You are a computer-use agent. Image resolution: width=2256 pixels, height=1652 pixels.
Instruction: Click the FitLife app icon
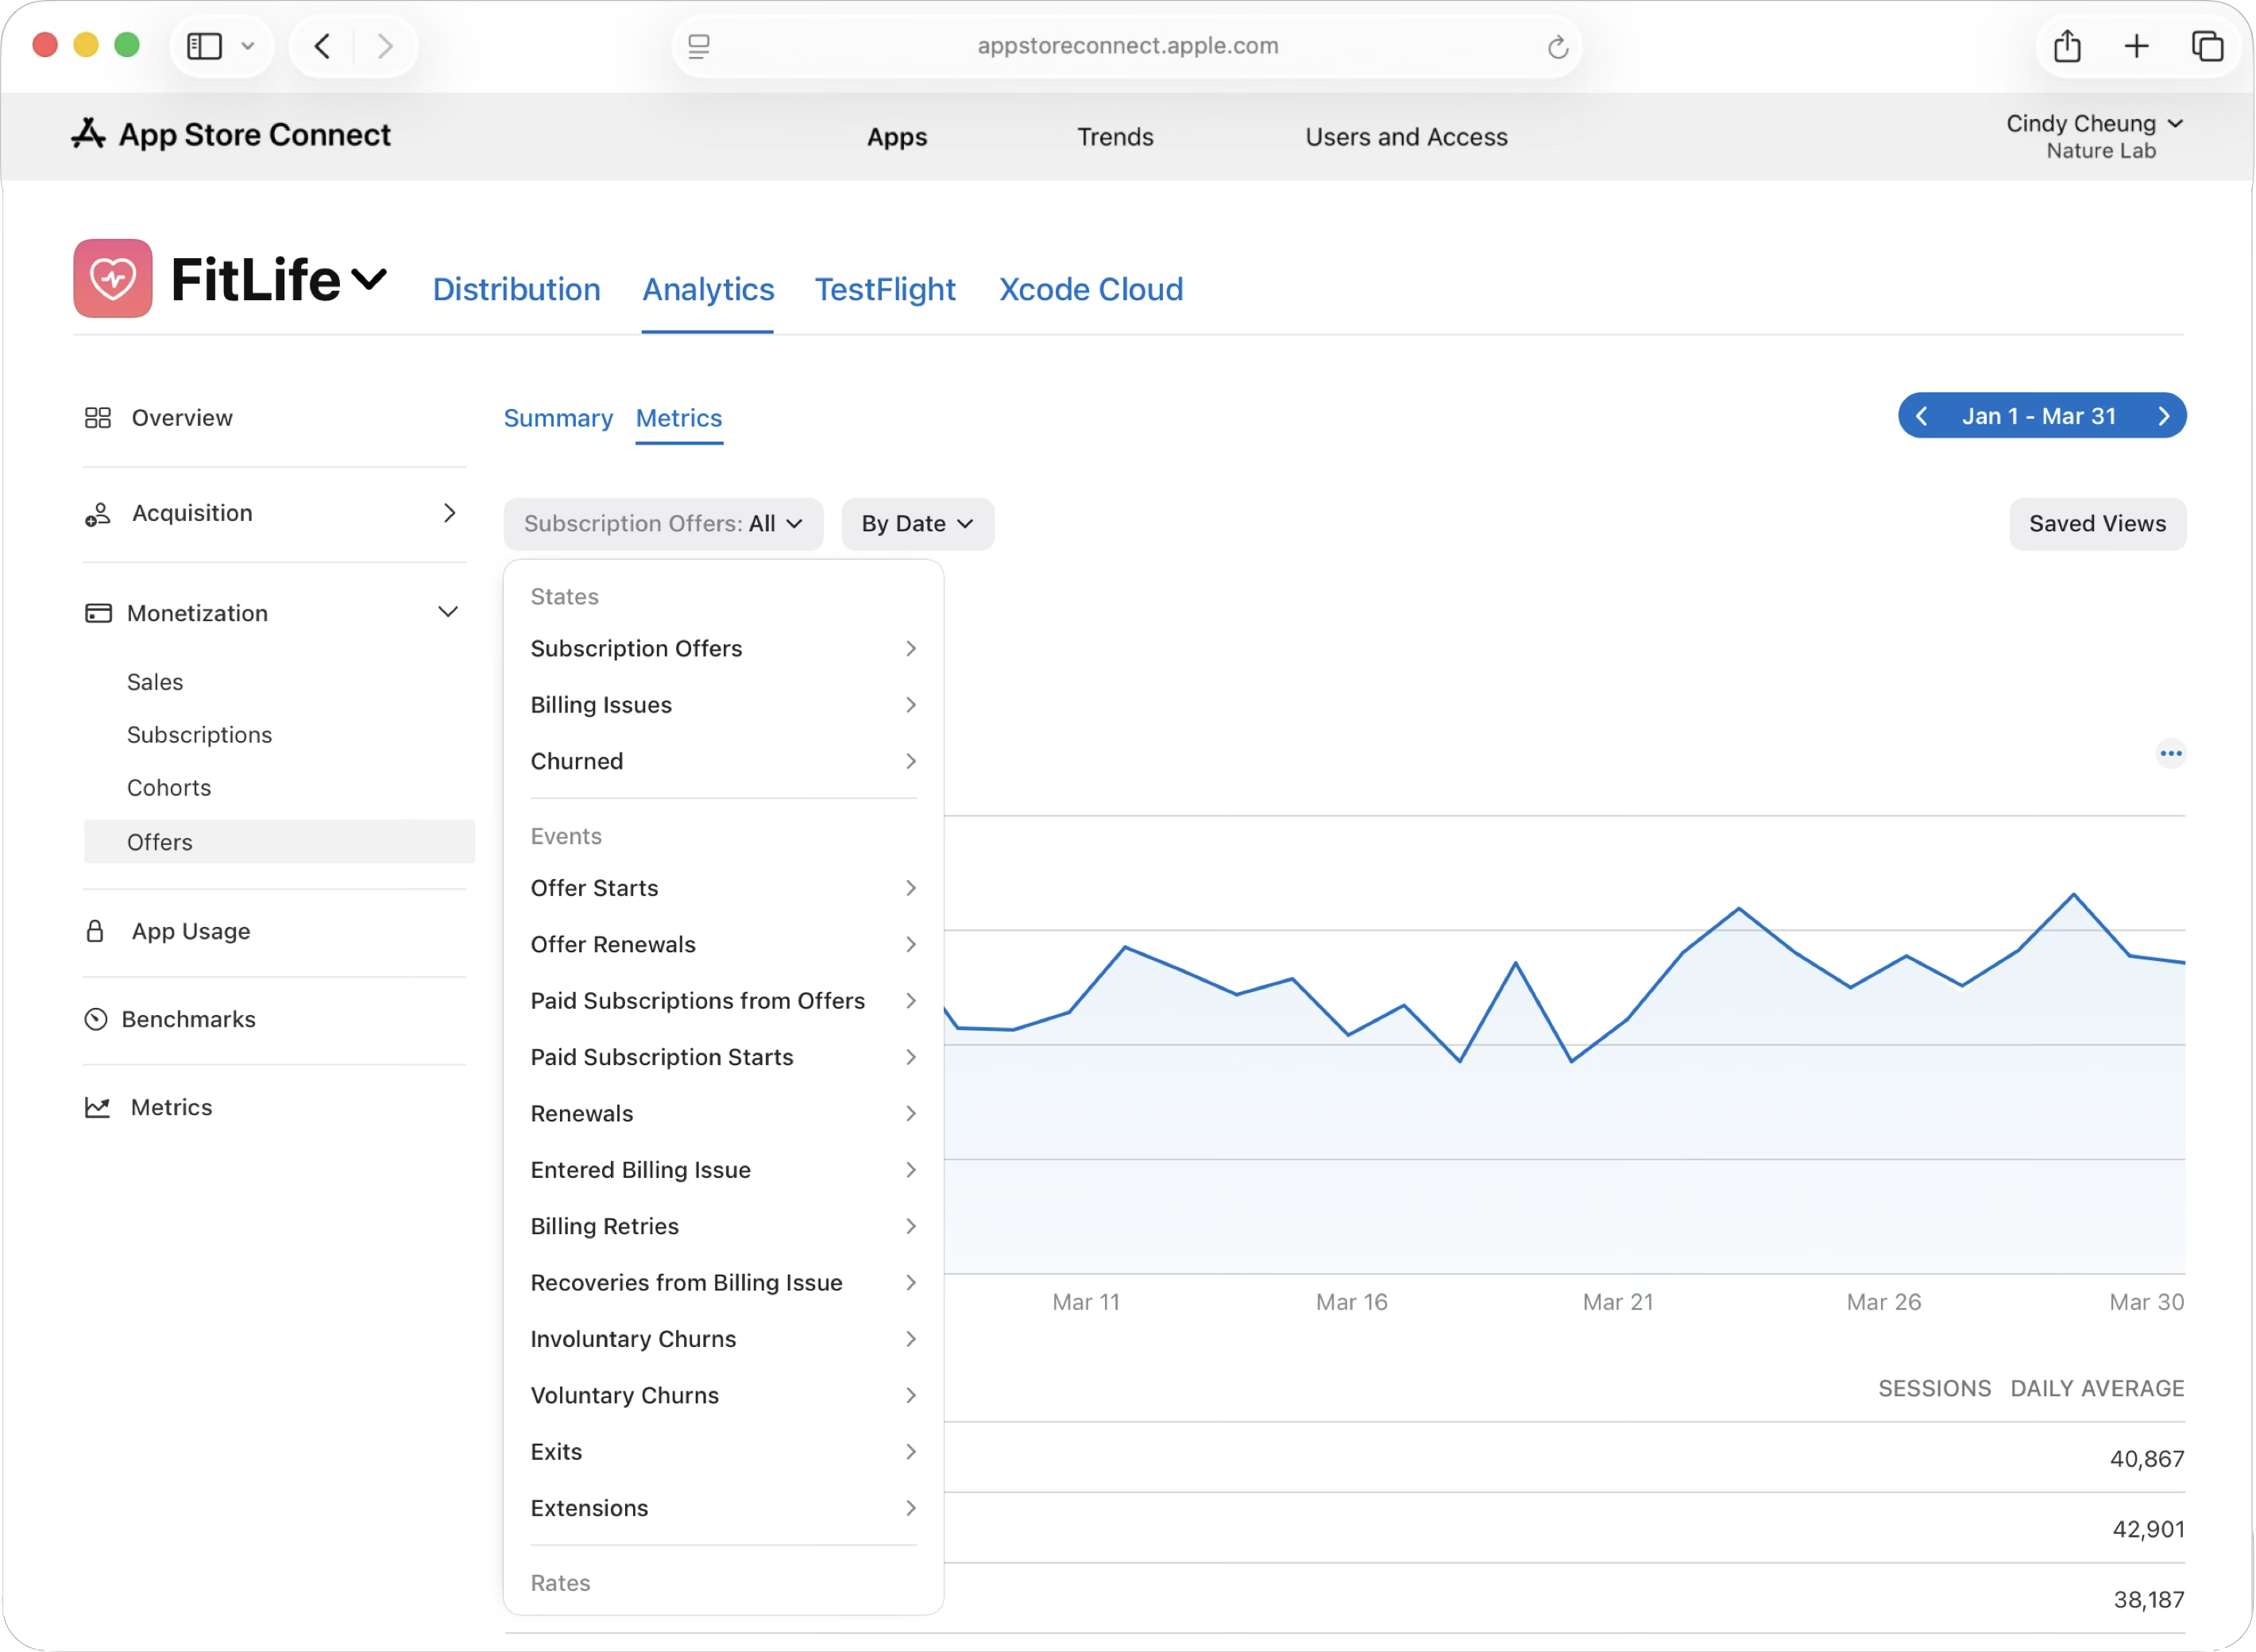point(113,278)
